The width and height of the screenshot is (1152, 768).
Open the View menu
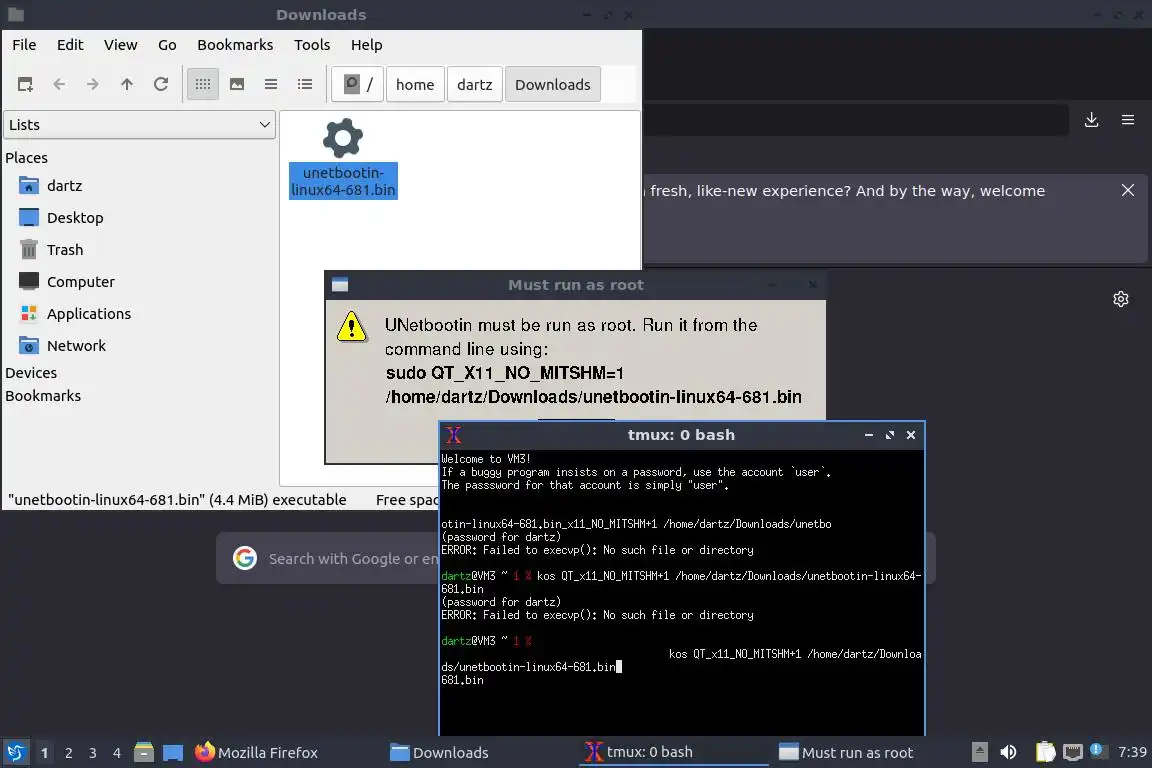click(120, 45)
